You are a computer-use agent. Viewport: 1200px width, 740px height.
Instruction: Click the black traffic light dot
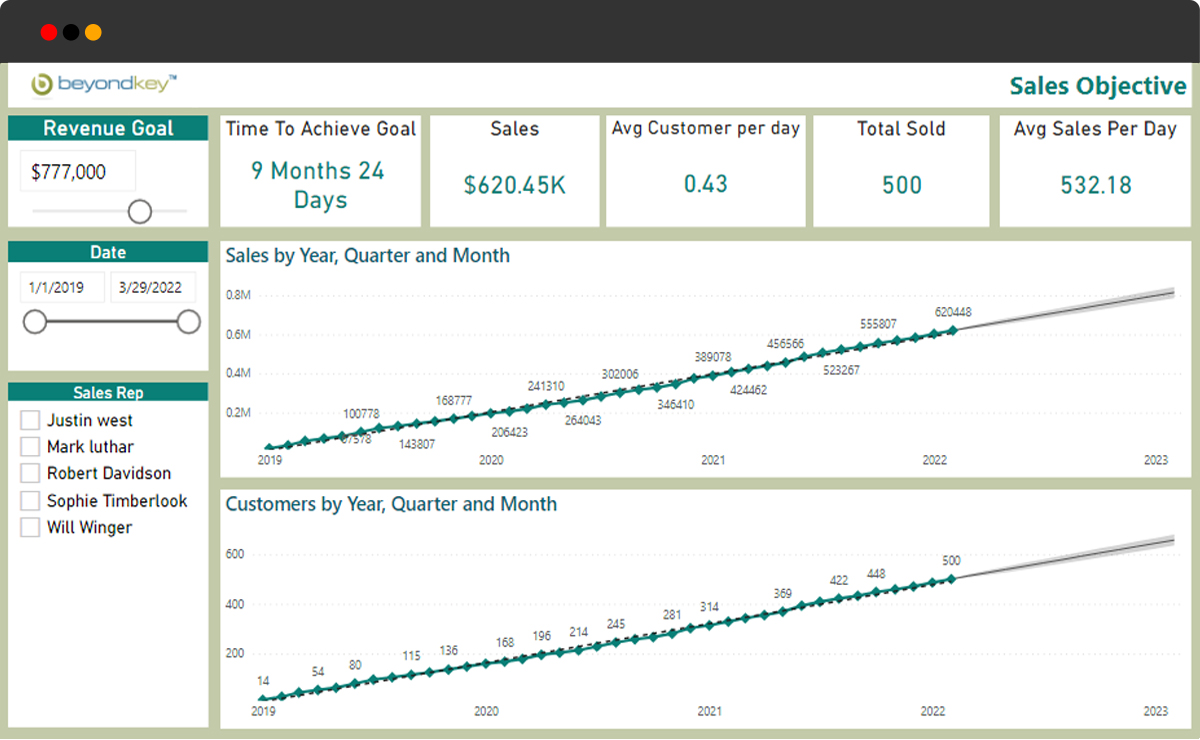[x=71, y=31]
